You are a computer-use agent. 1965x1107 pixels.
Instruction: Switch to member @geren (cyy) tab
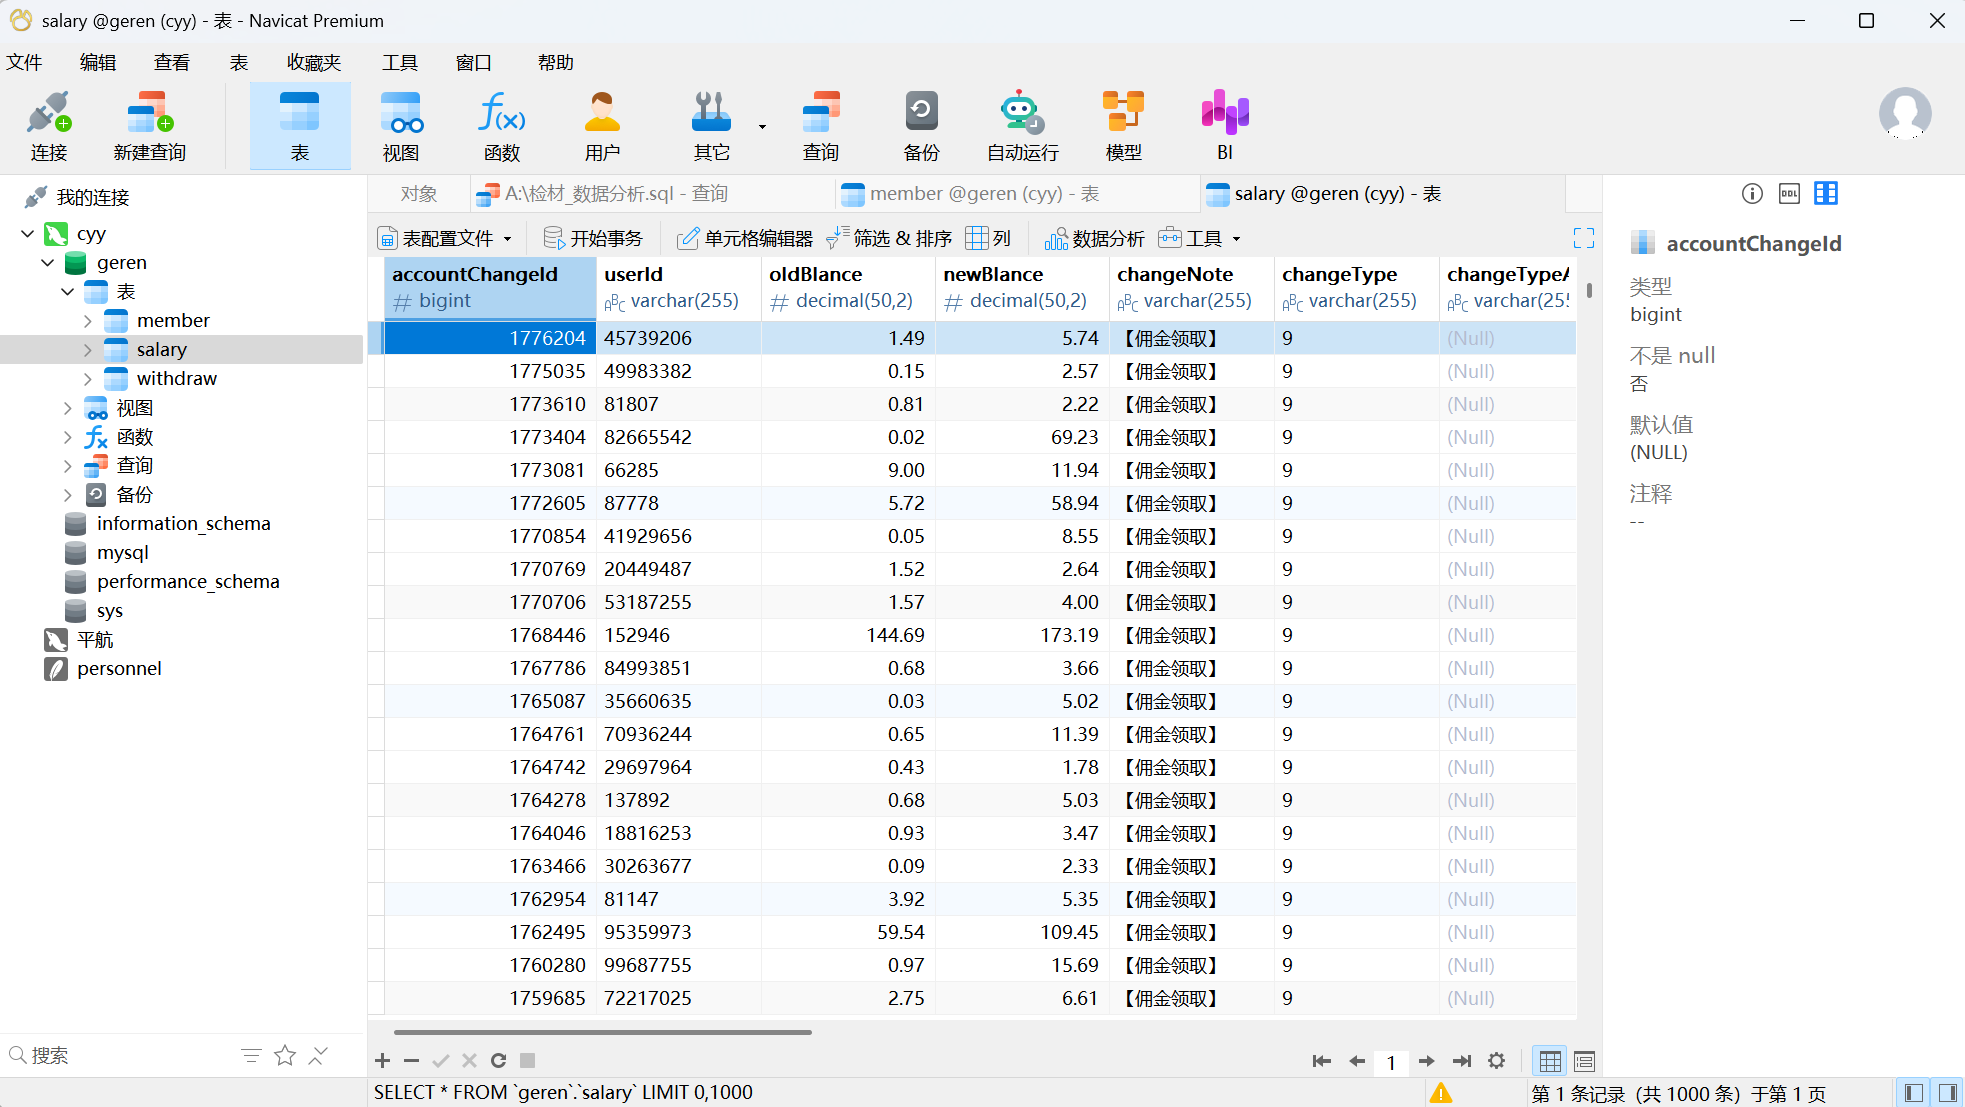click(984, 194)
